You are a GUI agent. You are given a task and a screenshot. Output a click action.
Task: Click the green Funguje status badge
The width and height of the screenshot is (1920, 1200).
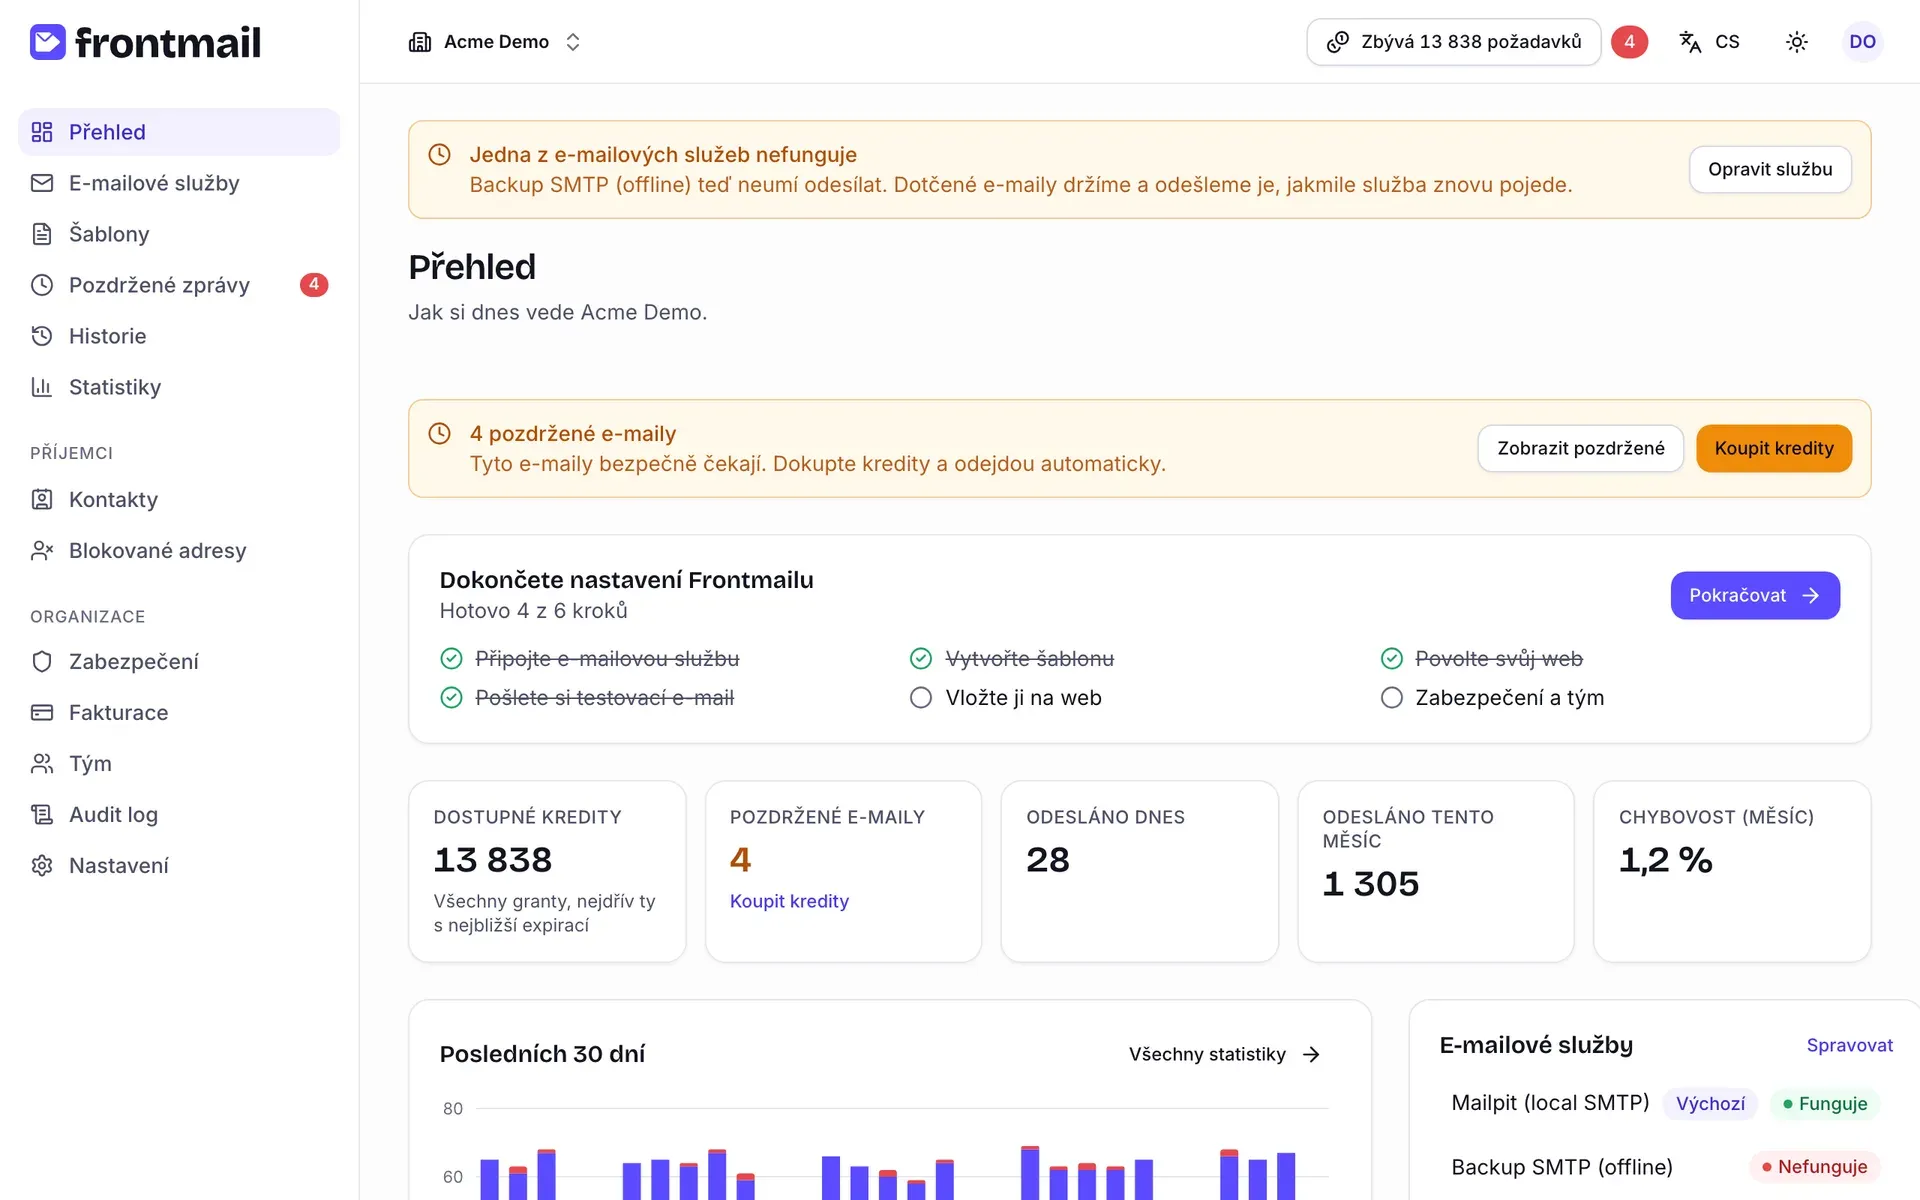point(1825,1104)
